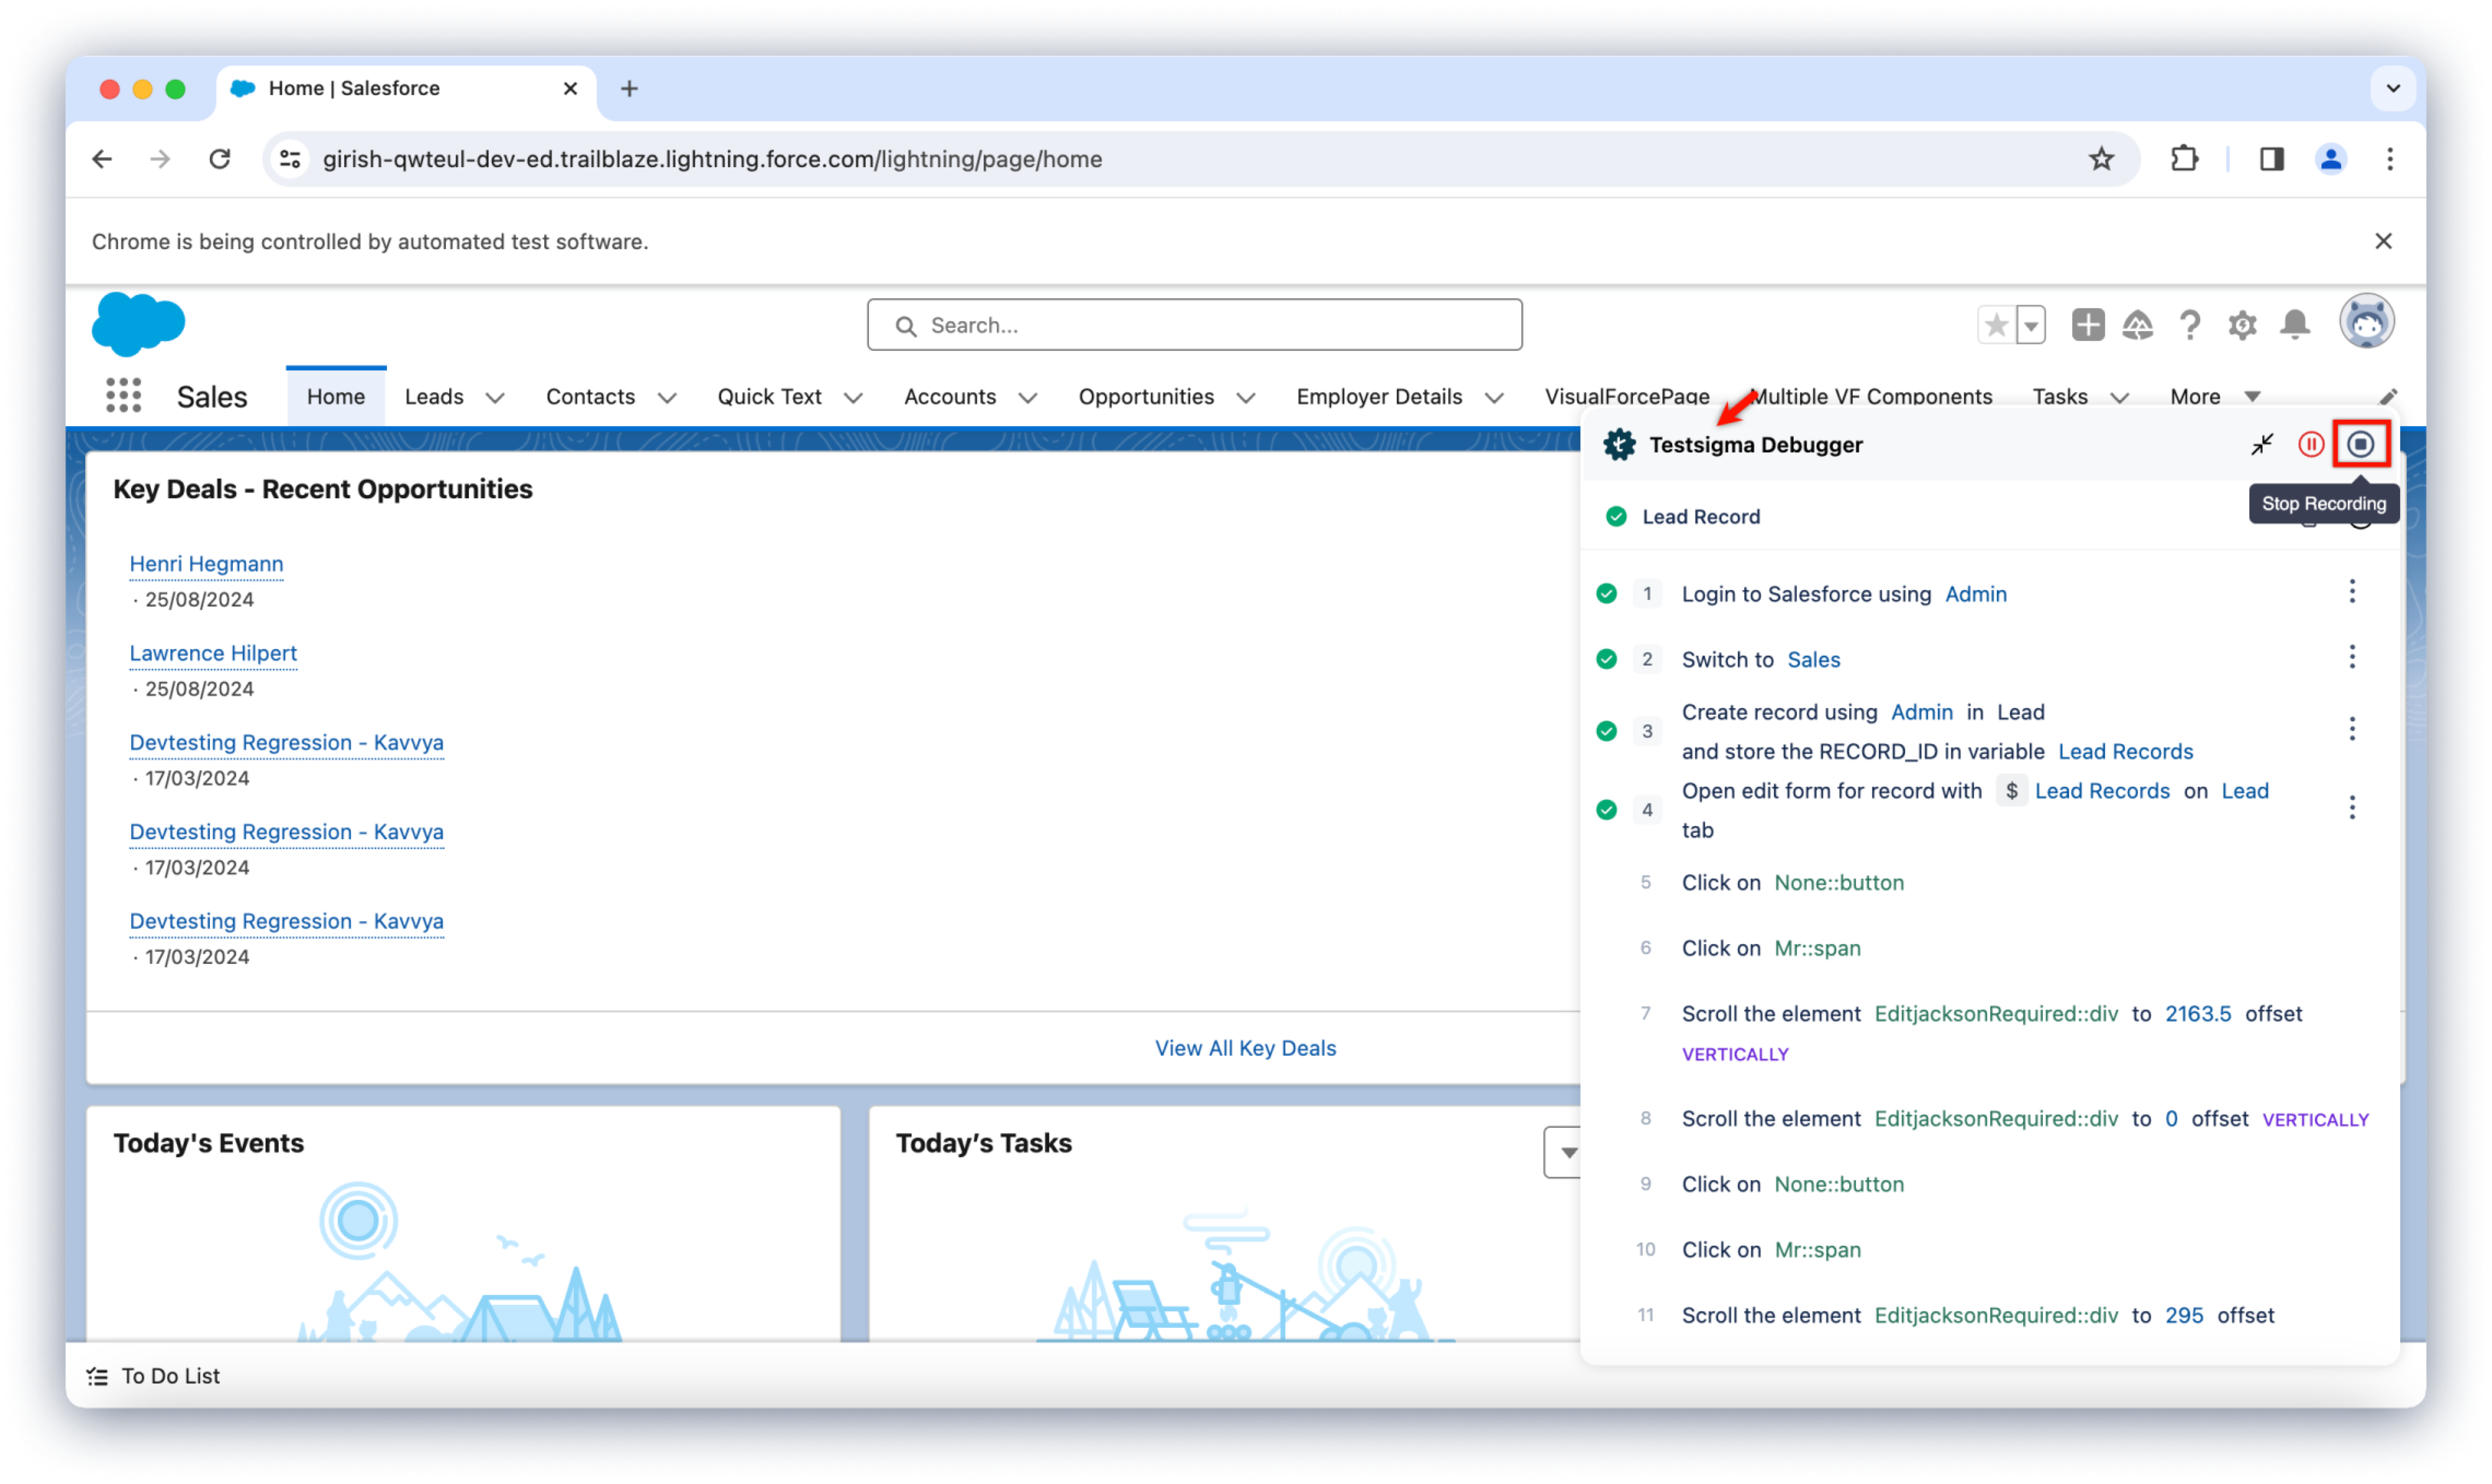
Task: Open the user profile avatar
Action: (2366, 322)
